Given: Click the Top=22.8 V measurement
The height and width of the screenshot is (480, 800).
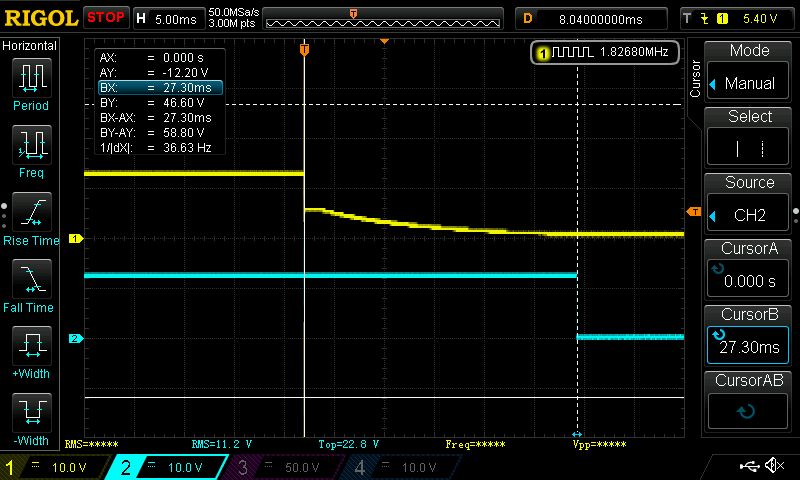Looking at the screenshot, I should [348, 444].
